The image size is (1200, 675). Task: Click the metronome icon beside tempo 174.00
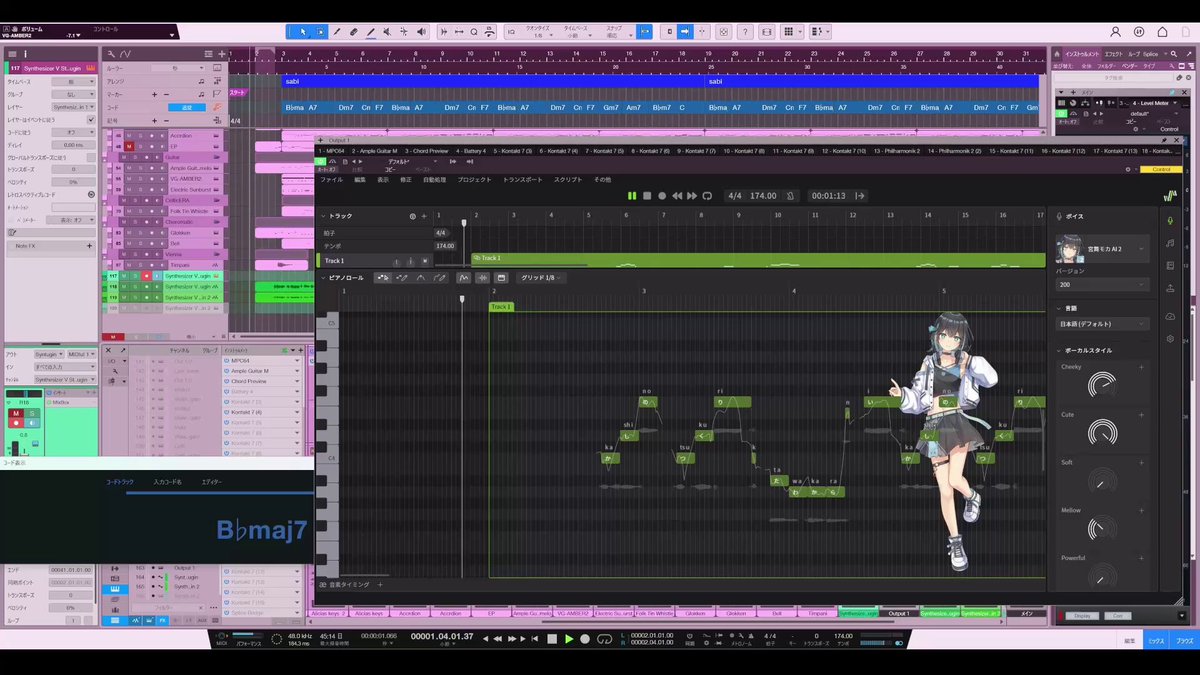(x=791, y=196)
